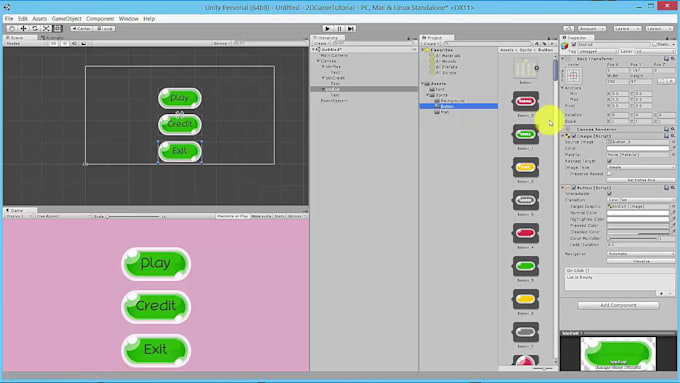The height and width of the screenshot is (383, 680).
Task: Select the Rotate tool in toolbar
Action: 35,29
